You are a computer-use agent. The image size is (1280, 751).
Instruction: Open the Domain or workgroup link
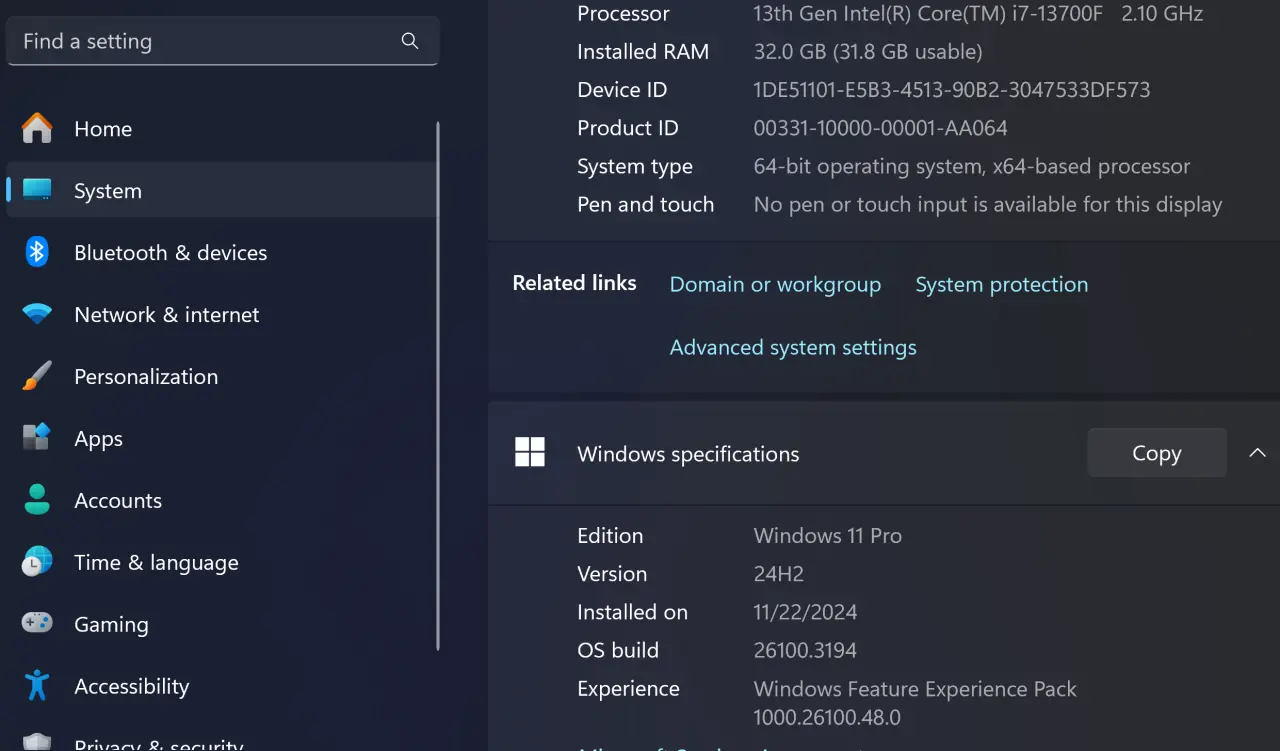pos(775,284)
